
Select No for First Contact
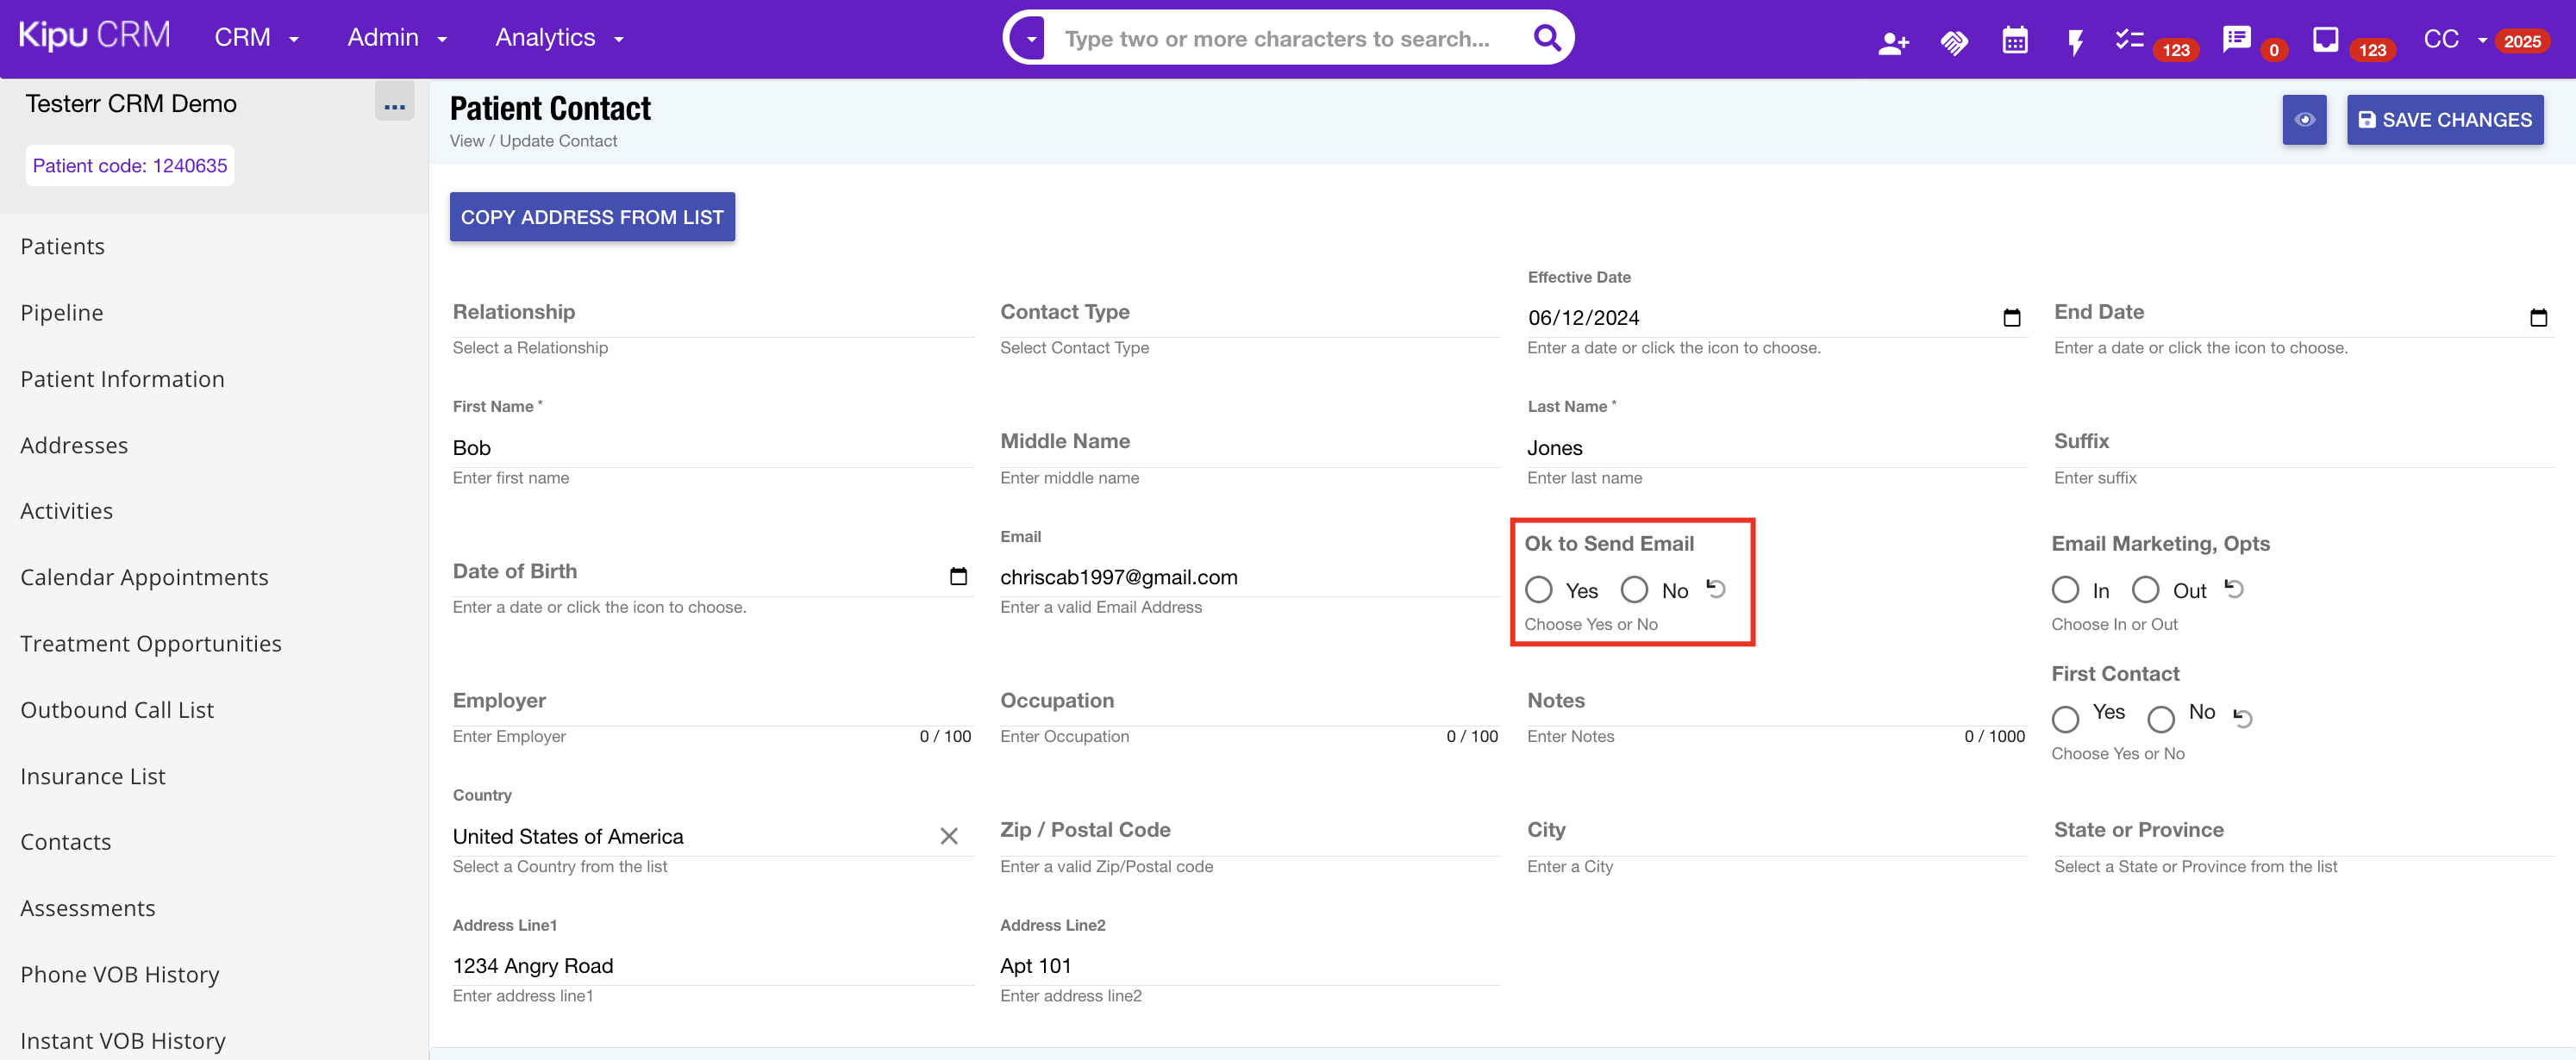[x=2160, y=718]
